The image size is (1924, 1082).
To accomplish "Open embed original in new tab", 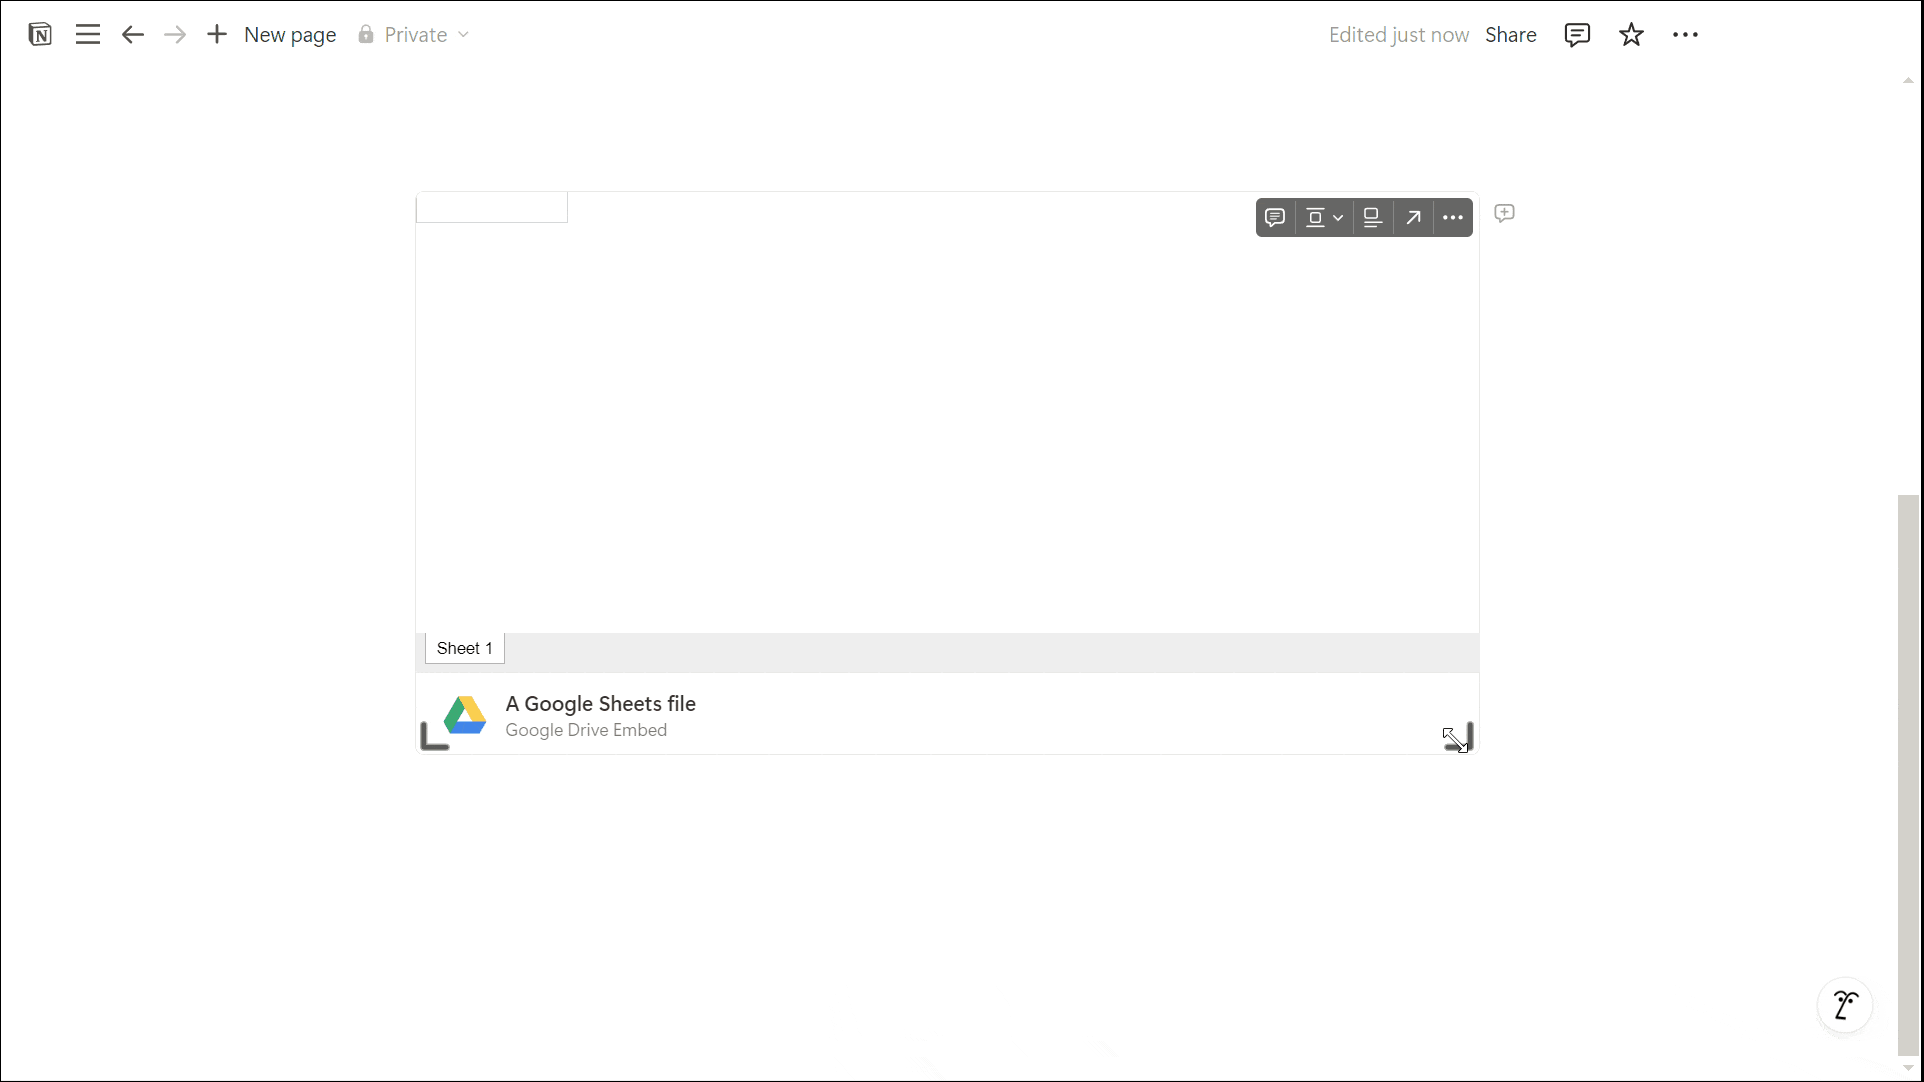I will 1413,217.
